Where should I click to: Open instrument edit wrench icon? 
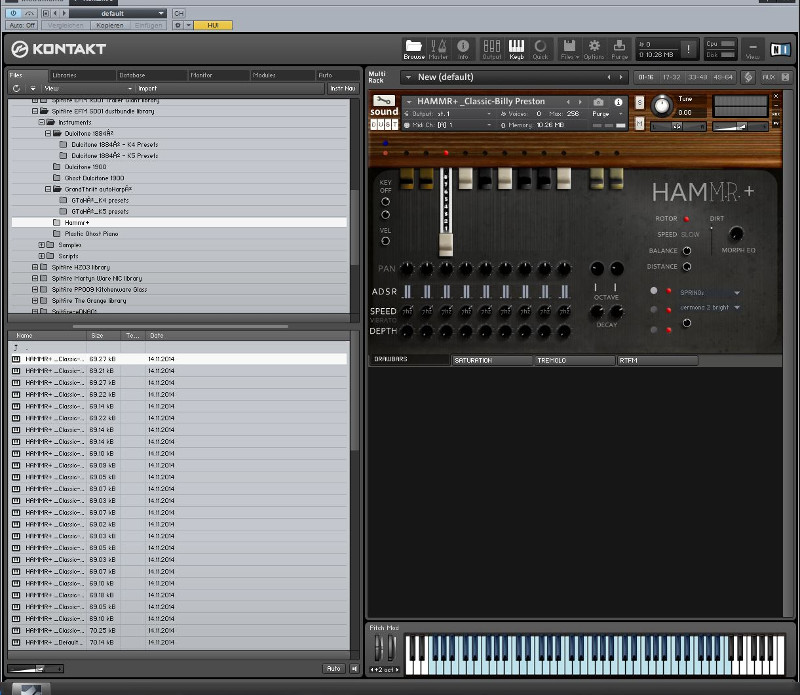[x=384, y=101]
